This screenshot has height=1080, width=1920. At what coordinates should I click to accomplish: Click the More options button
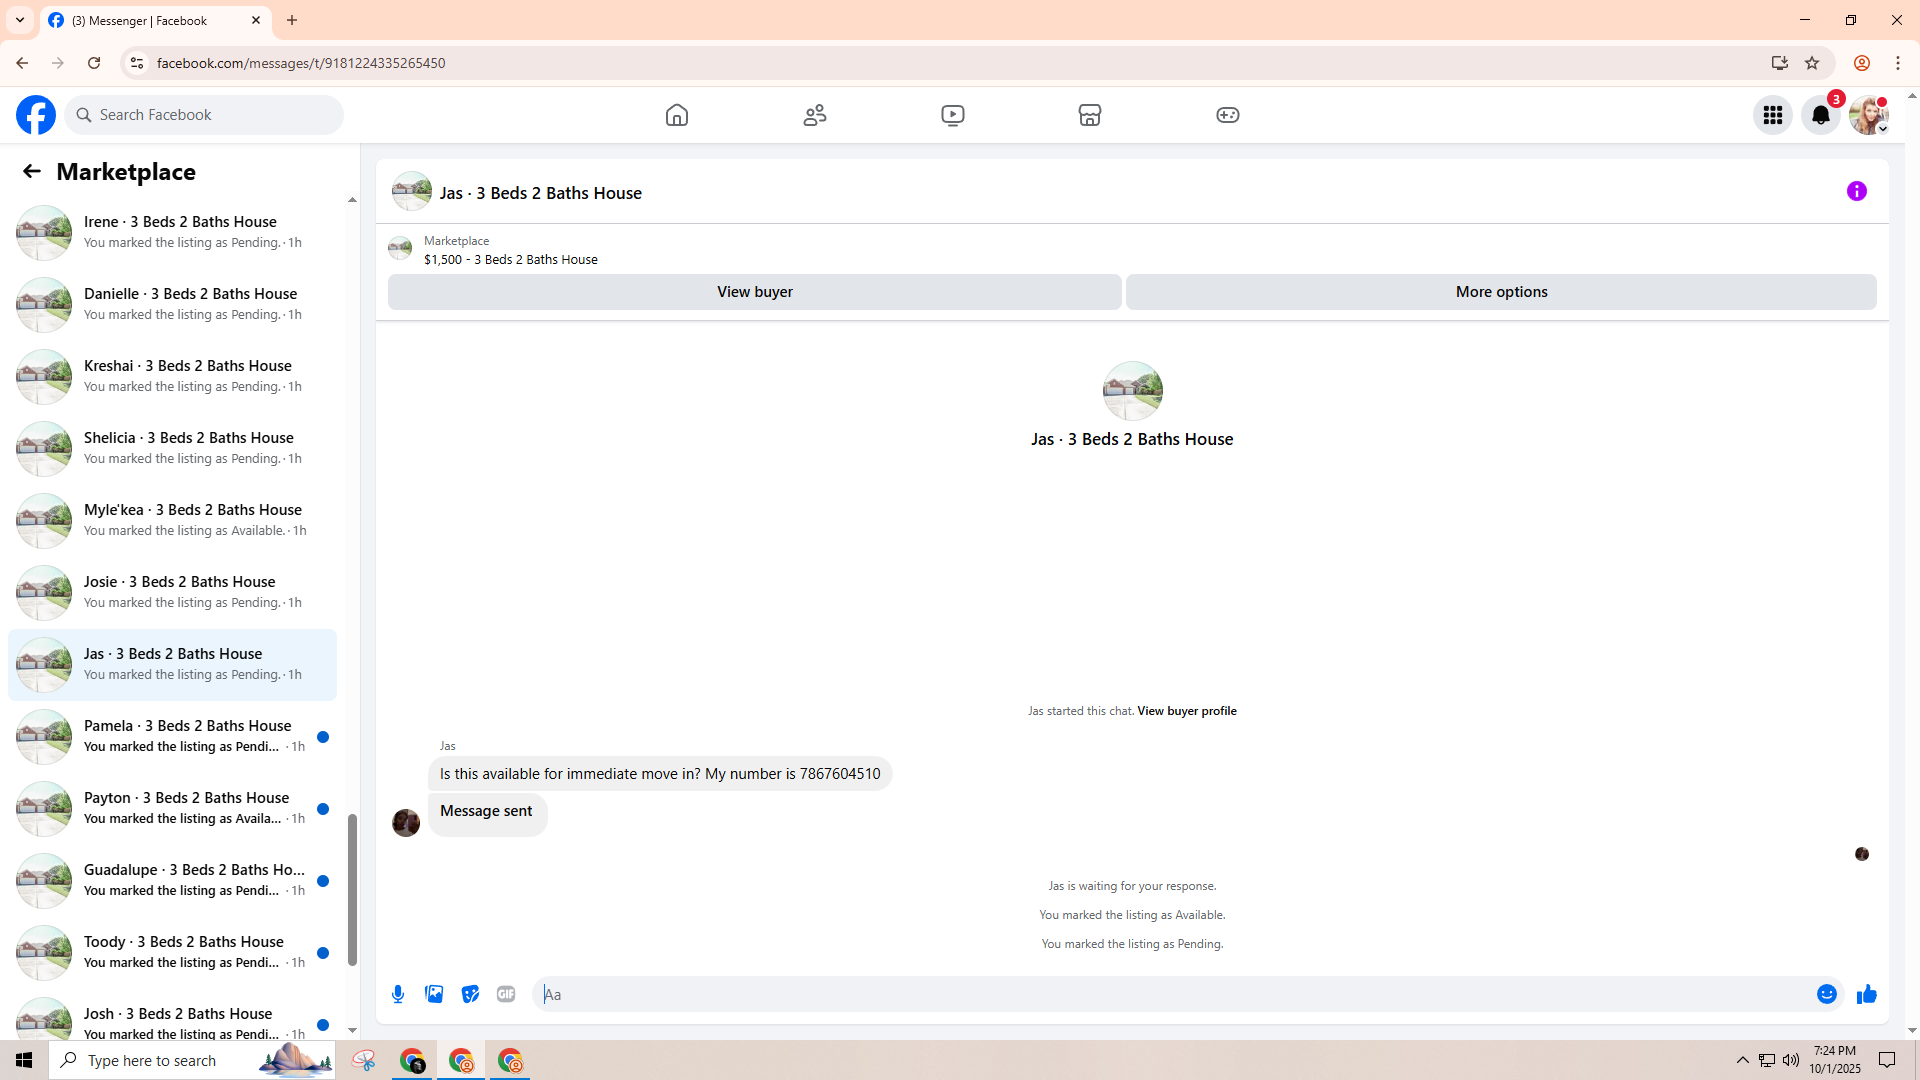tap(1501, 292)
